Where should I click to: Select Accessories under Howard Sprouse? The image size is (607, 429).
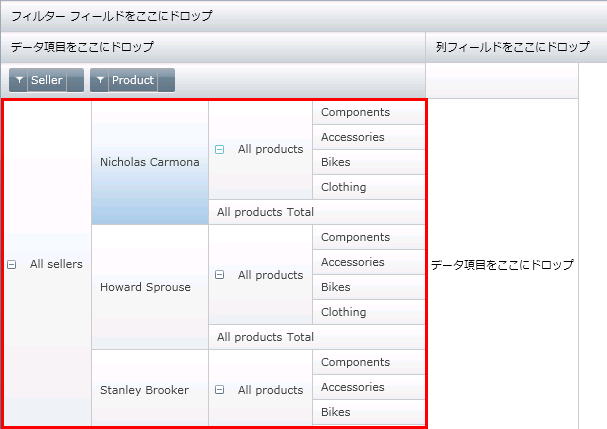[x=353, y=262]
